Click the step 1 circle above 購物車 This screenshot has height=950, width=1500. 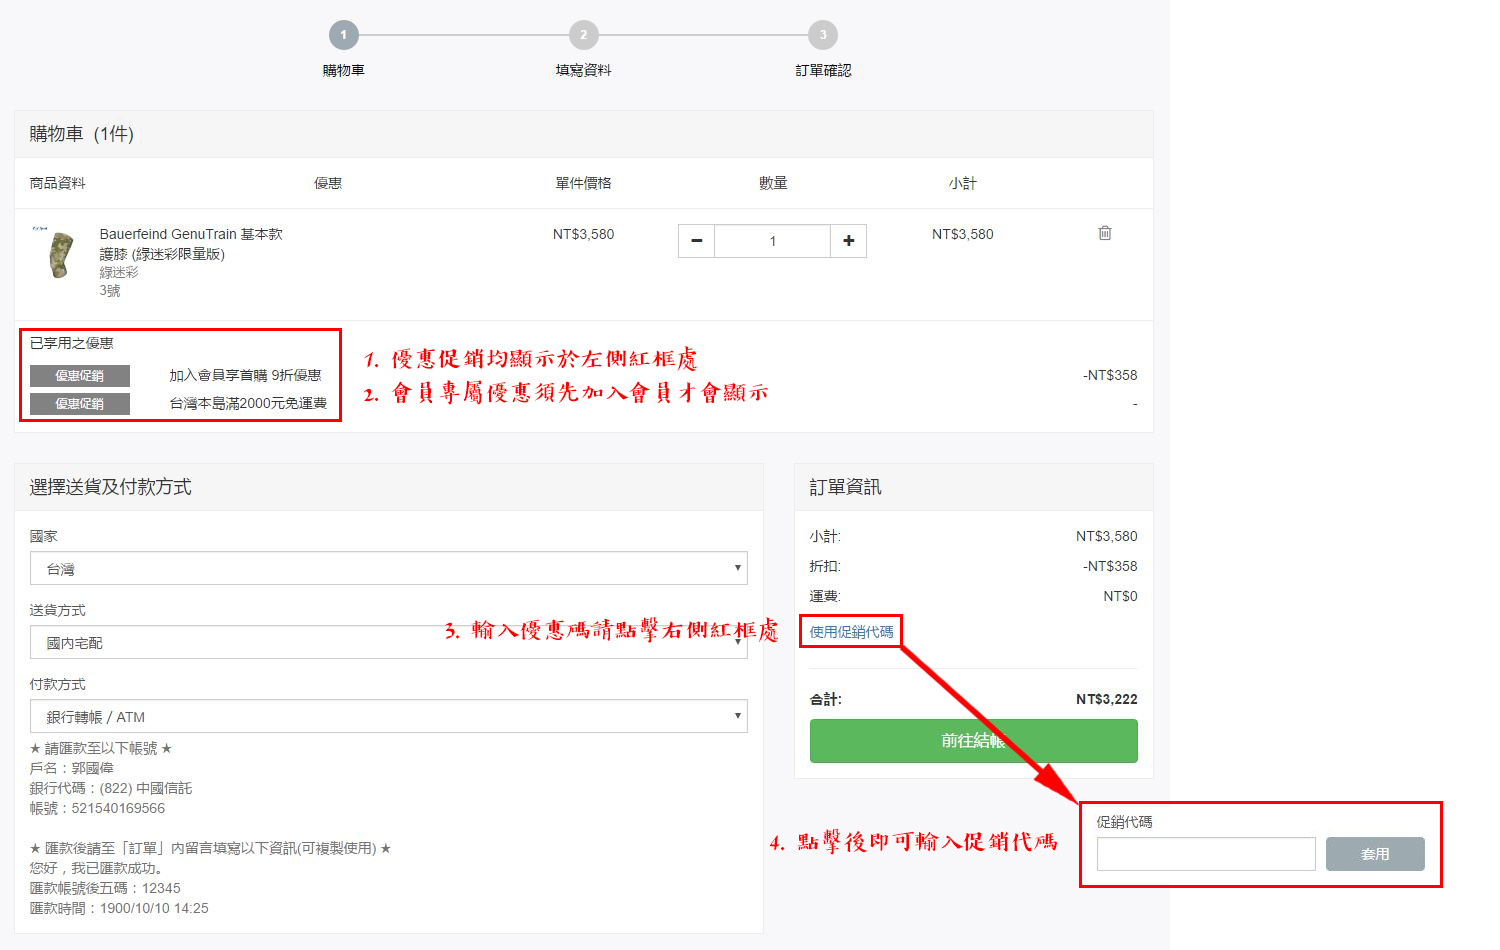343,33
